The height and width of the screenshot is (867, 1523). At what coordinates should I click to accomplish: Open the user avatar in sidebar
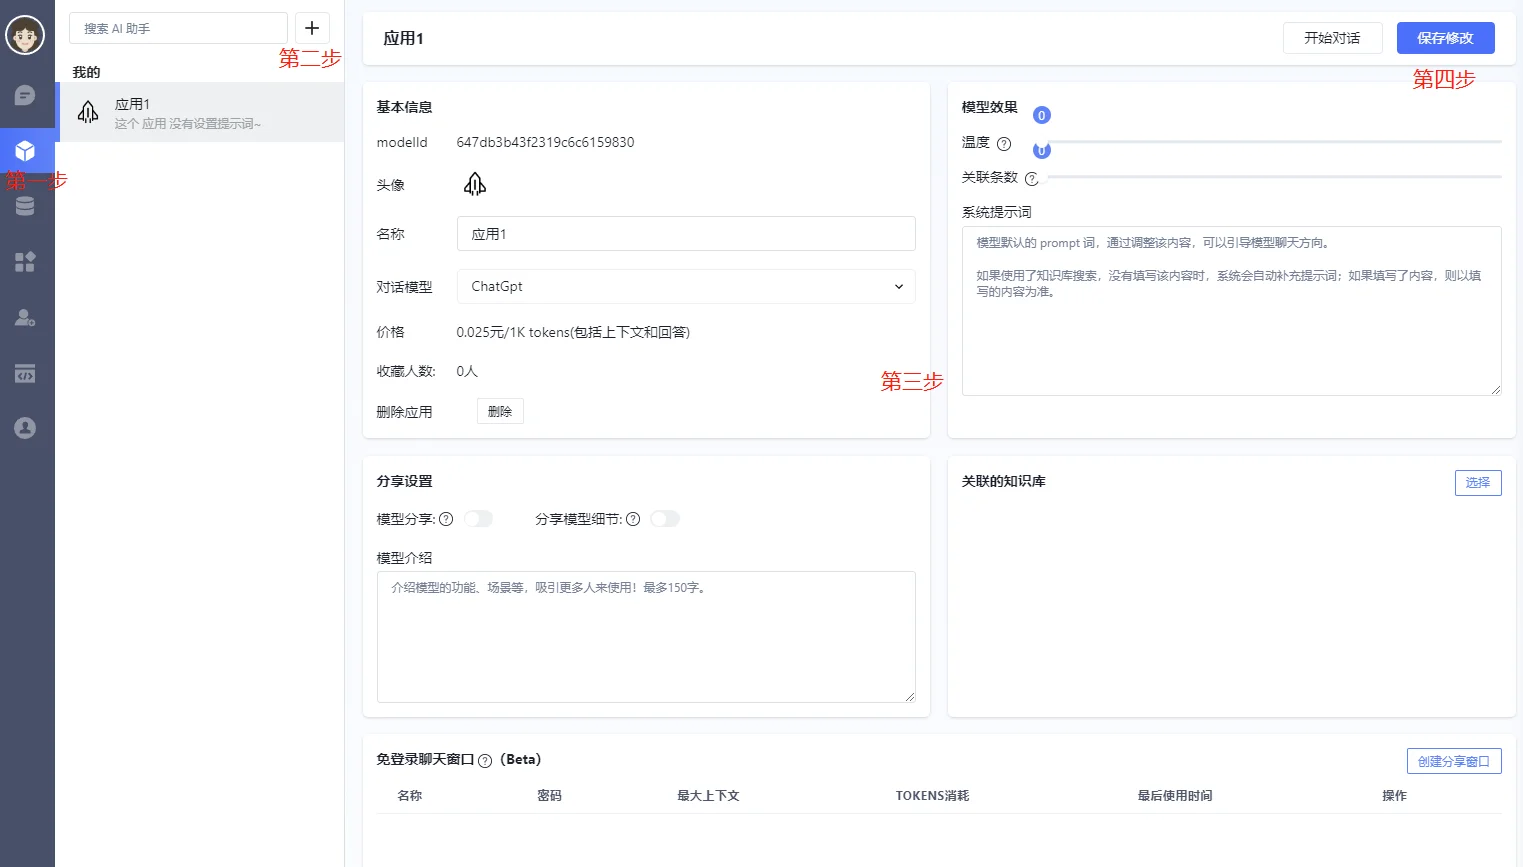(x=25, y=36)
